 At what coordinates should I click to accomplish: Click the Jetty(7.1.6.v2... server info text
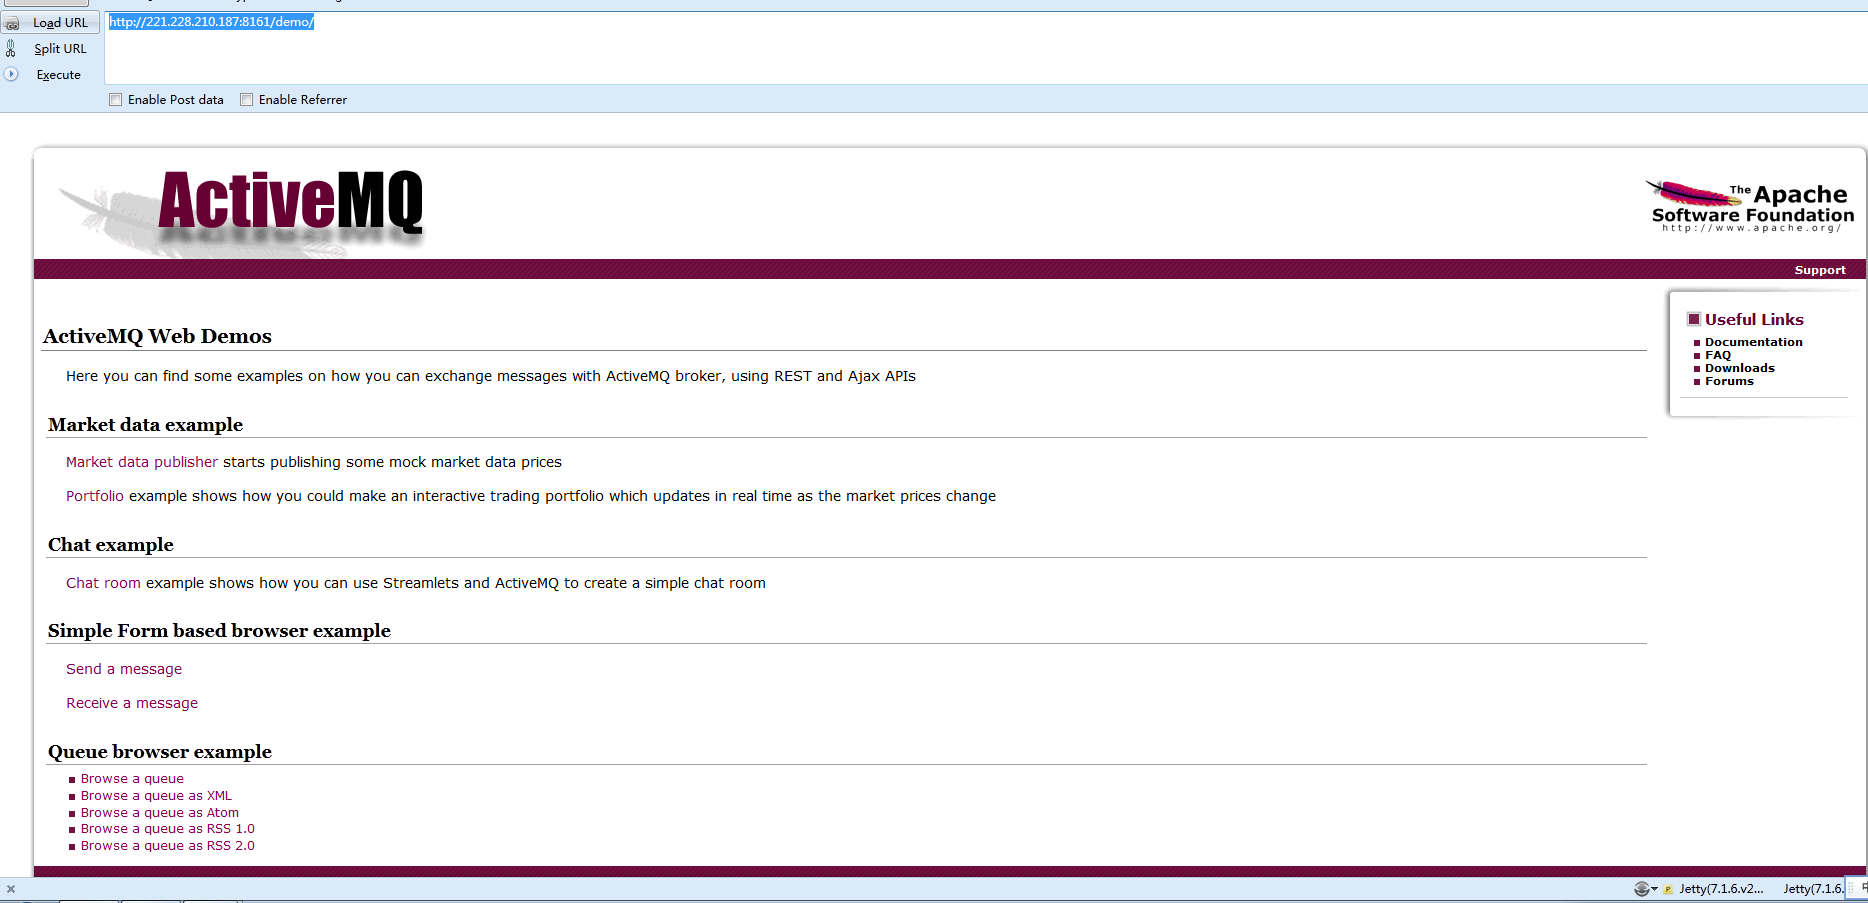coord(1721,889)
